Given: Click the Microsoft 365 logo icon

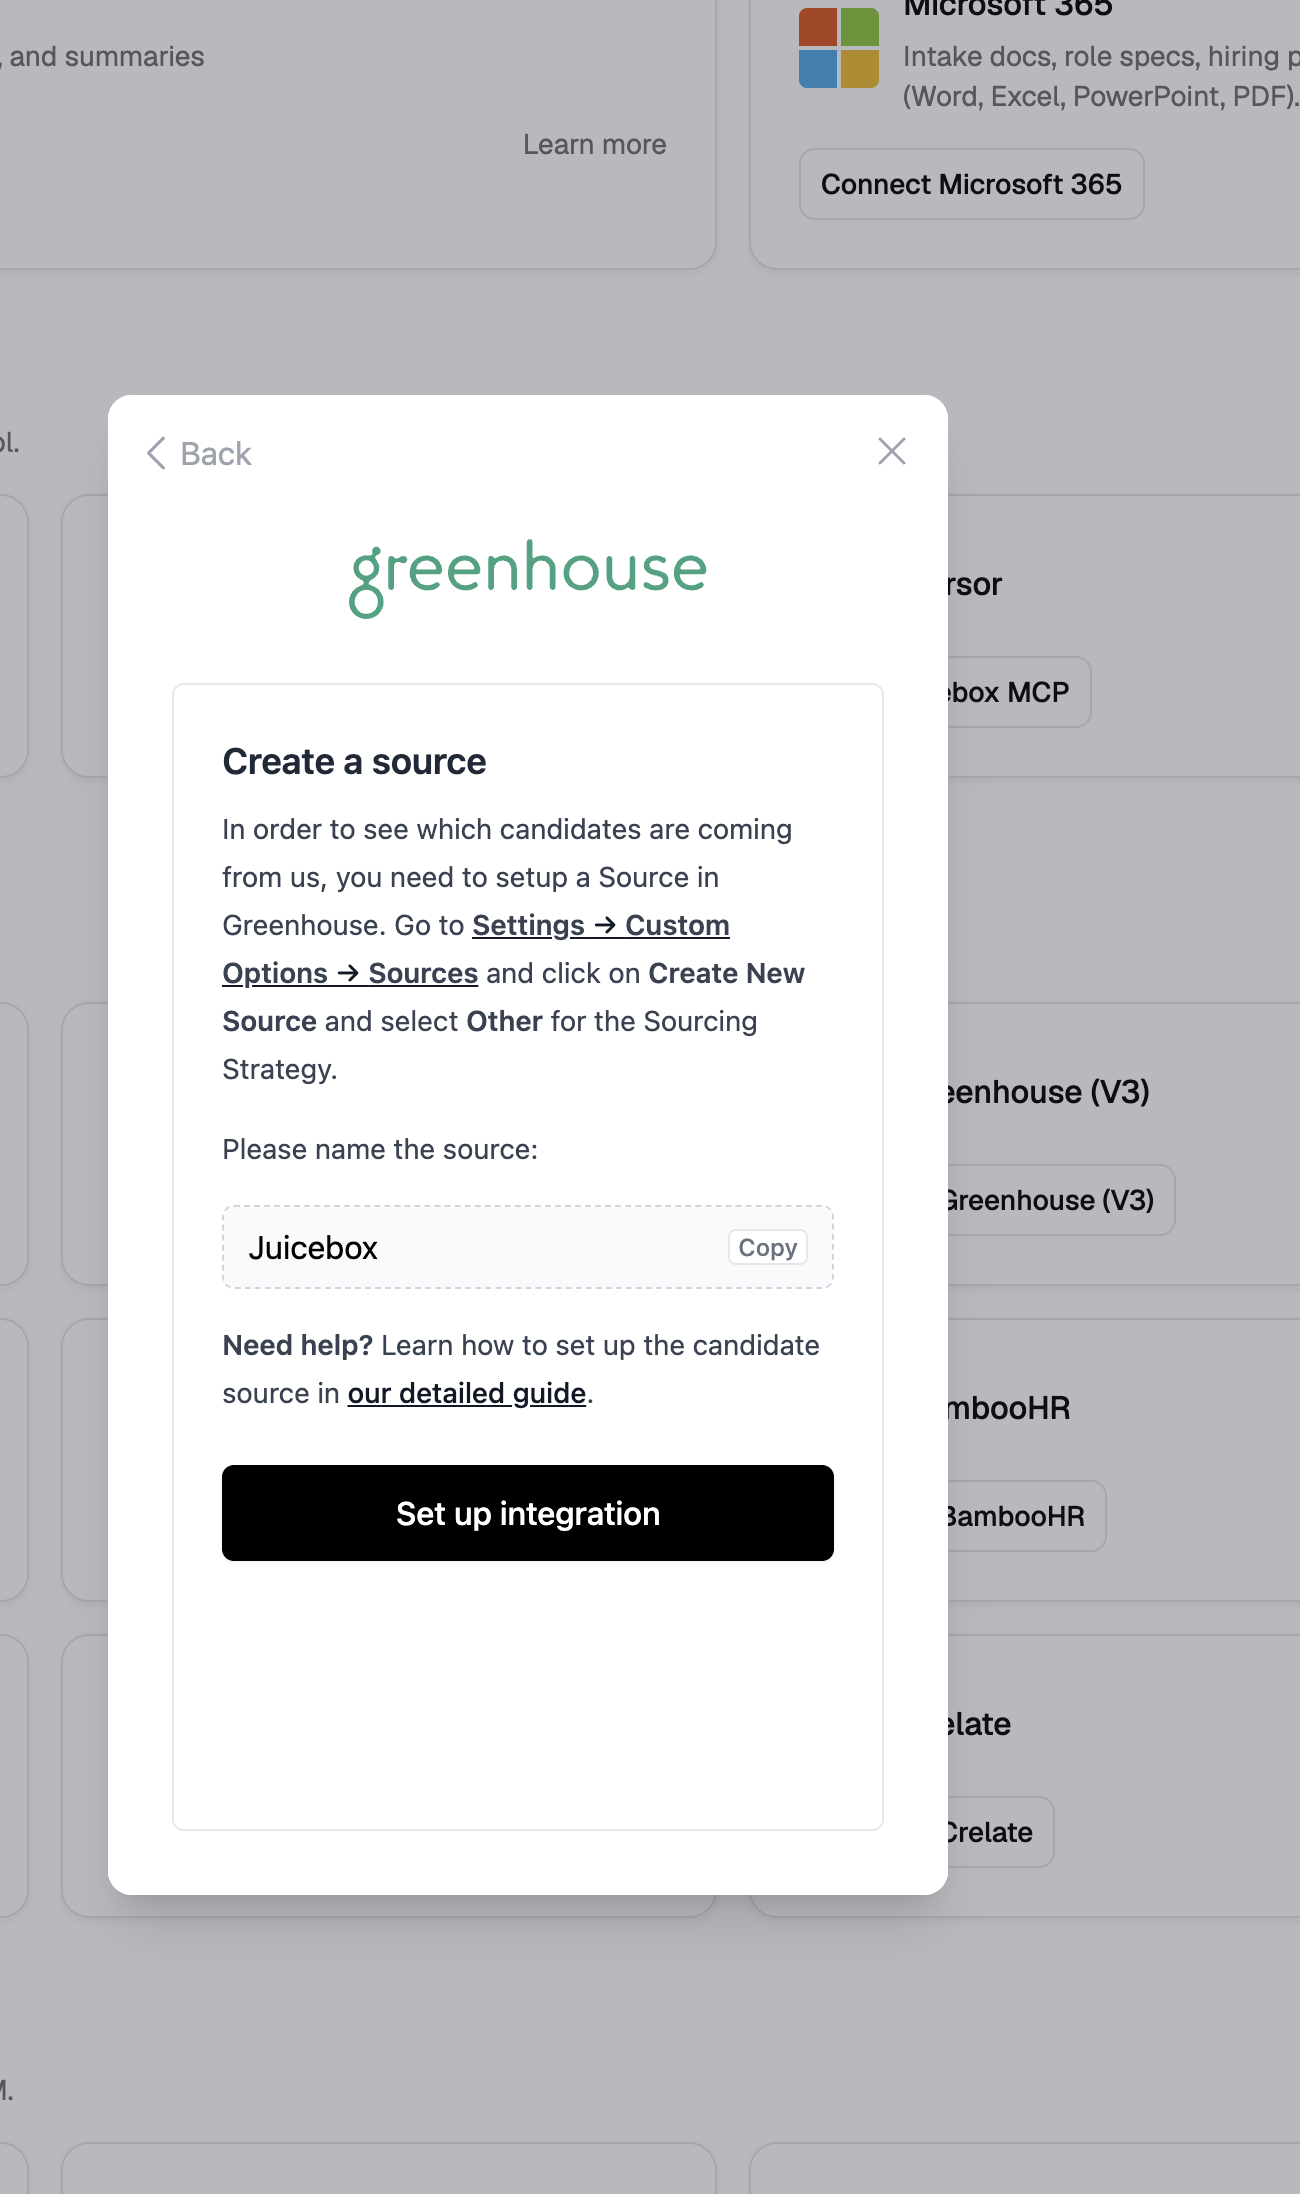Looking at the screenshot, I should [839, 48].
